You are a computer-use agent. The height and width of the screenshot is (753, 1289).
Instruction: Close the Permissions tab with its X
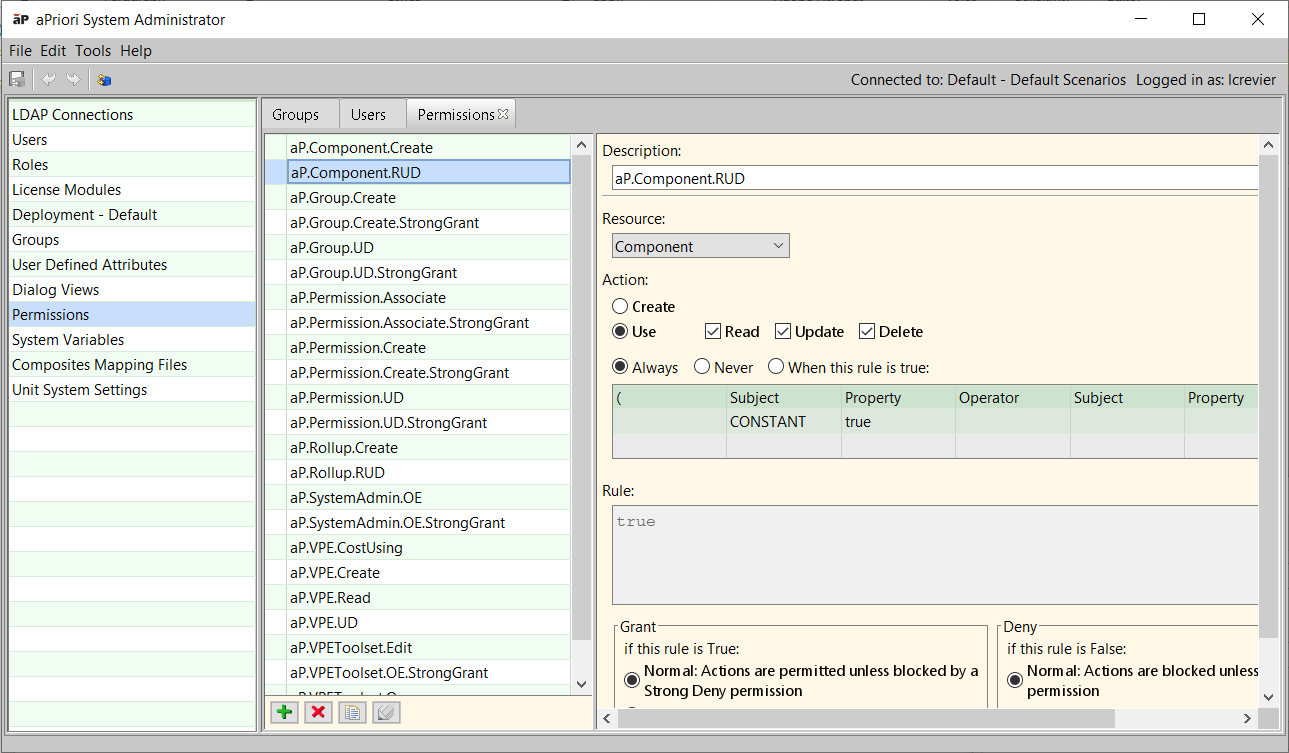tap(503, 114)
